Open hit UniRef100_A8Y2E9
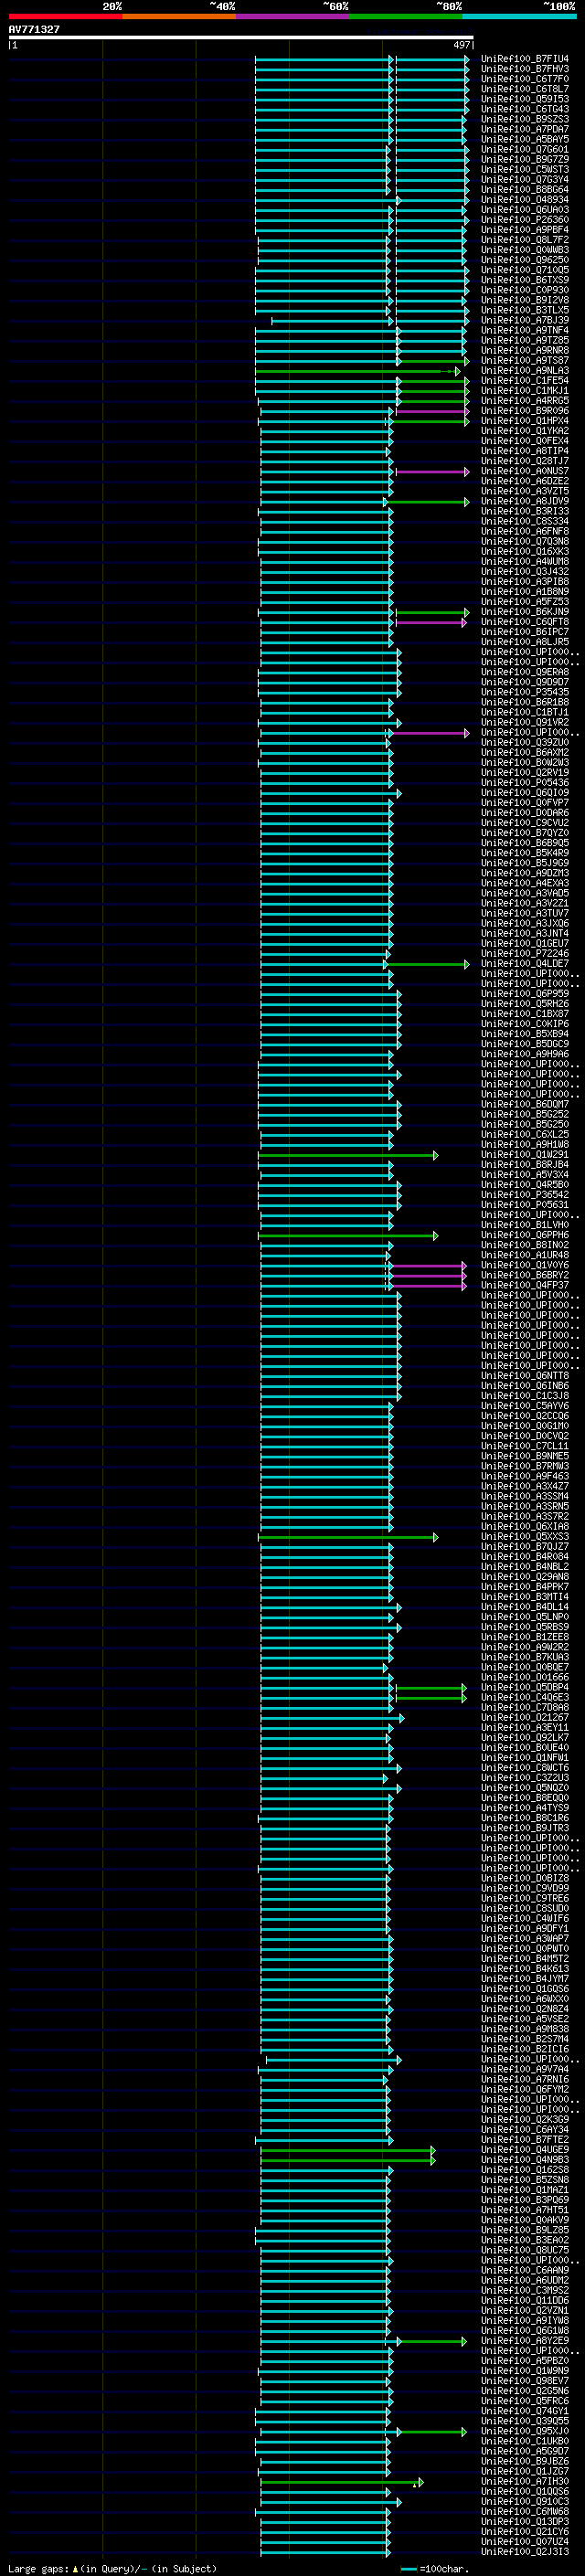Viewport: 585px width, 2576px height. (525, 2341)
